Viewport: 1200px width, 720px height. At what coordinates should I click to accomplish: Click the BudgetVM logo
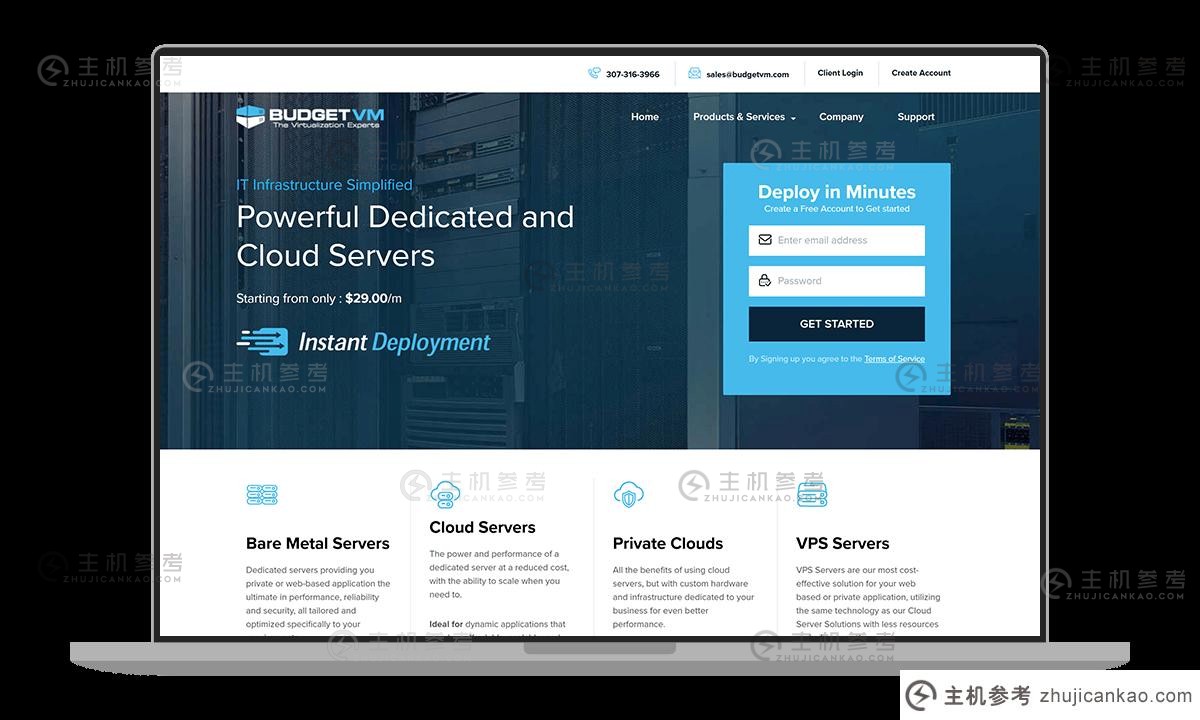click(310, 117)
